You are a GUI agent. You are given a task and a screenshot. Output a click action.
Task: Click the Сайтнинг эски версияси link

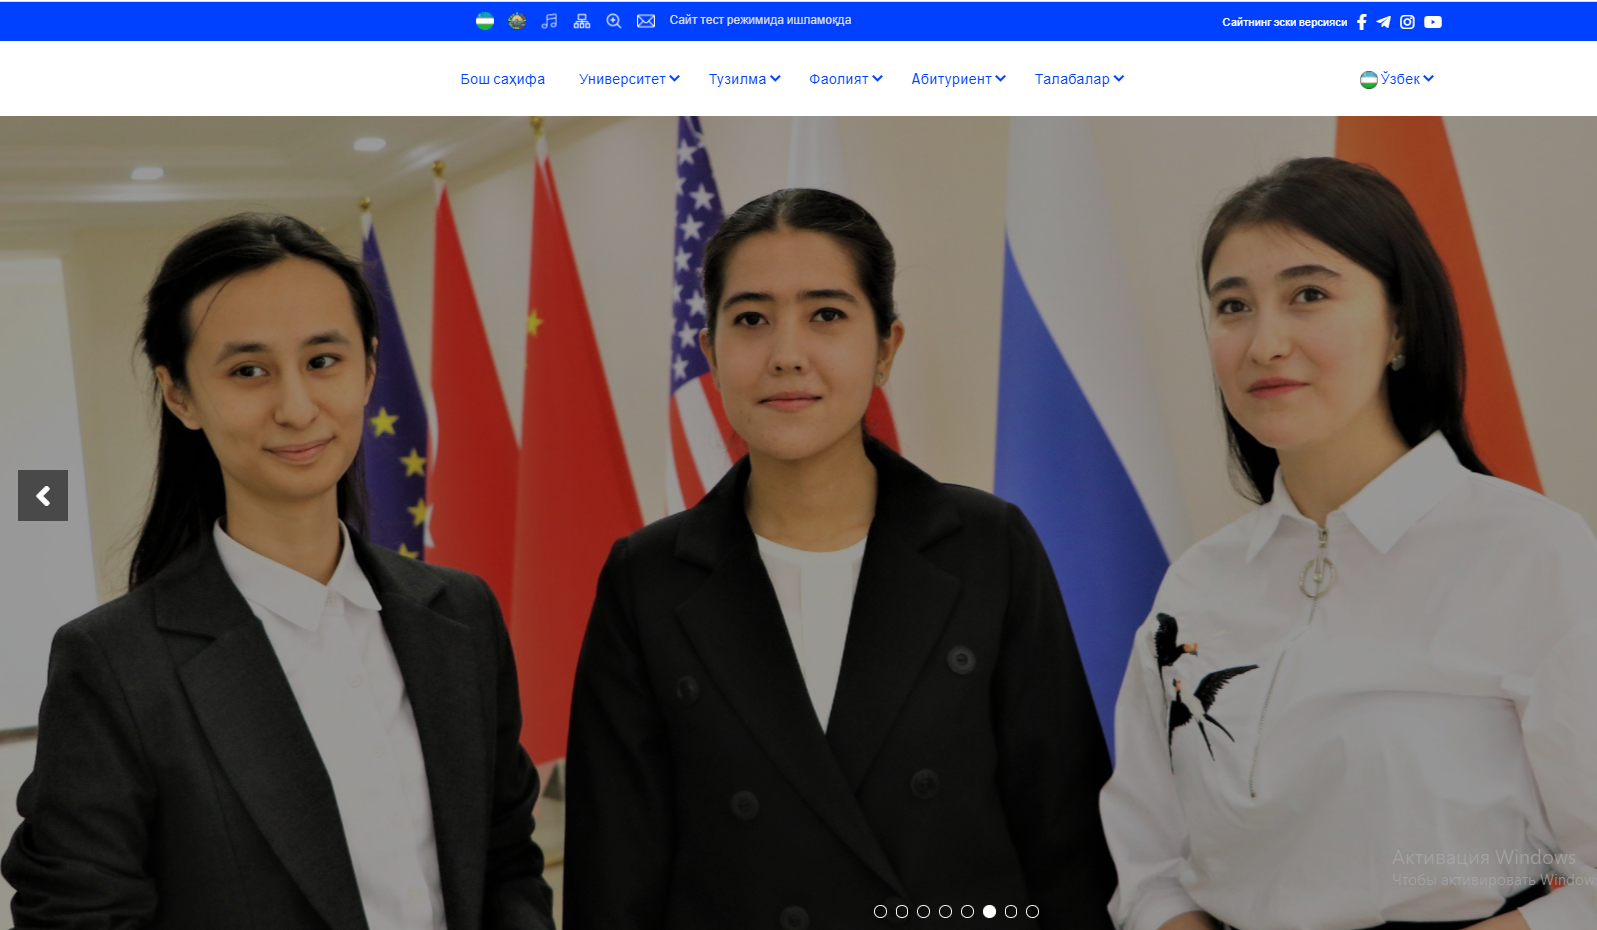click(x=1284, y=22)
